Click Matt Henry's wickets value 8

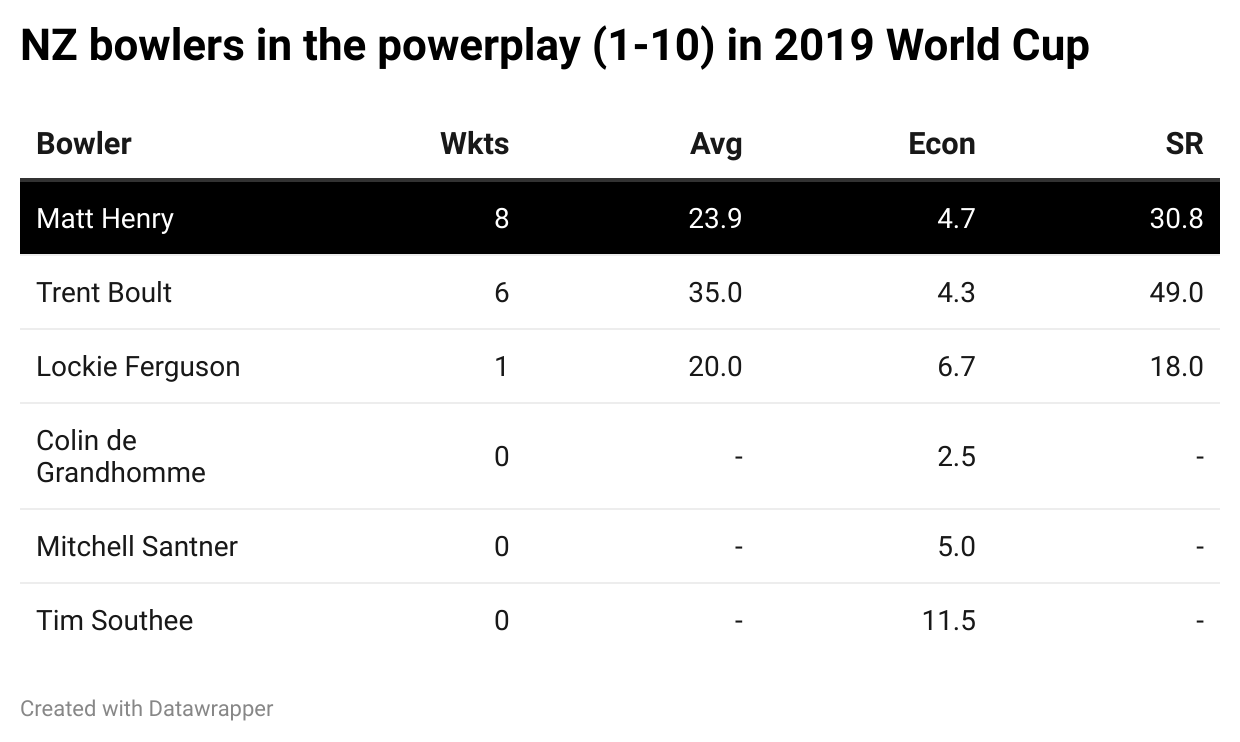tap(501, 218)
